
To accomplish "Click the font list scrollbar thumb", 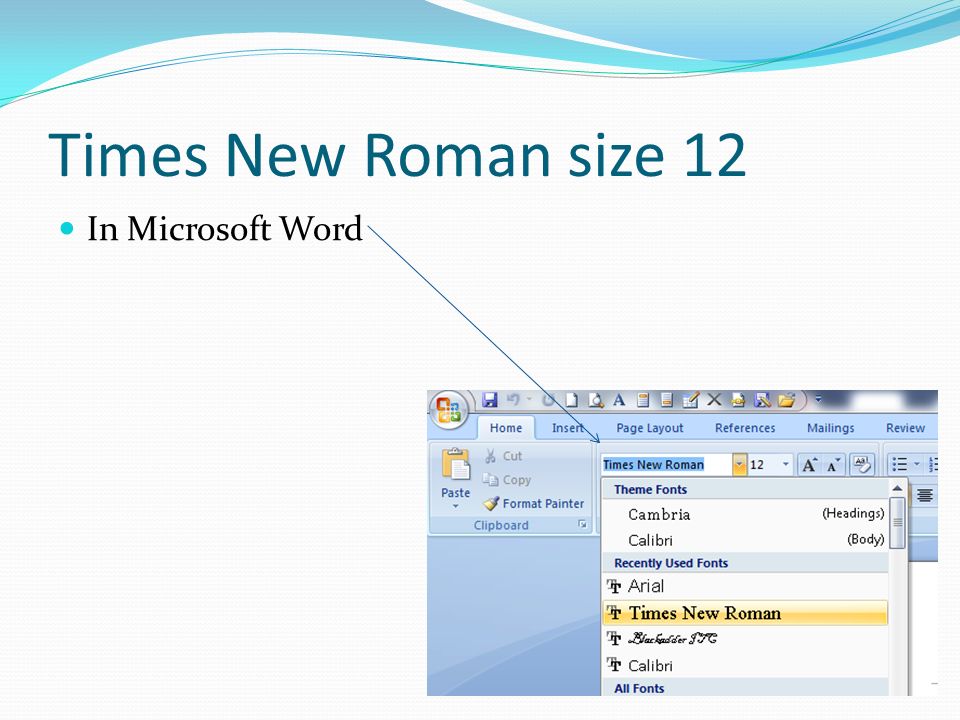I will point(898,523).
